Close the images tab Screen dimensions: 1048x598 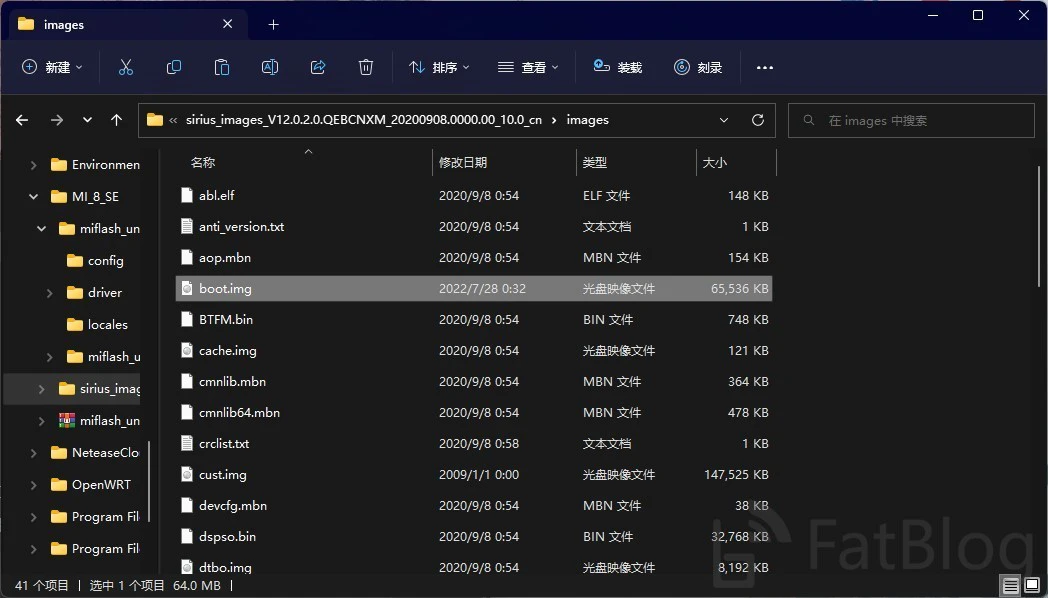pyautogui.click(x=228, y=24)
